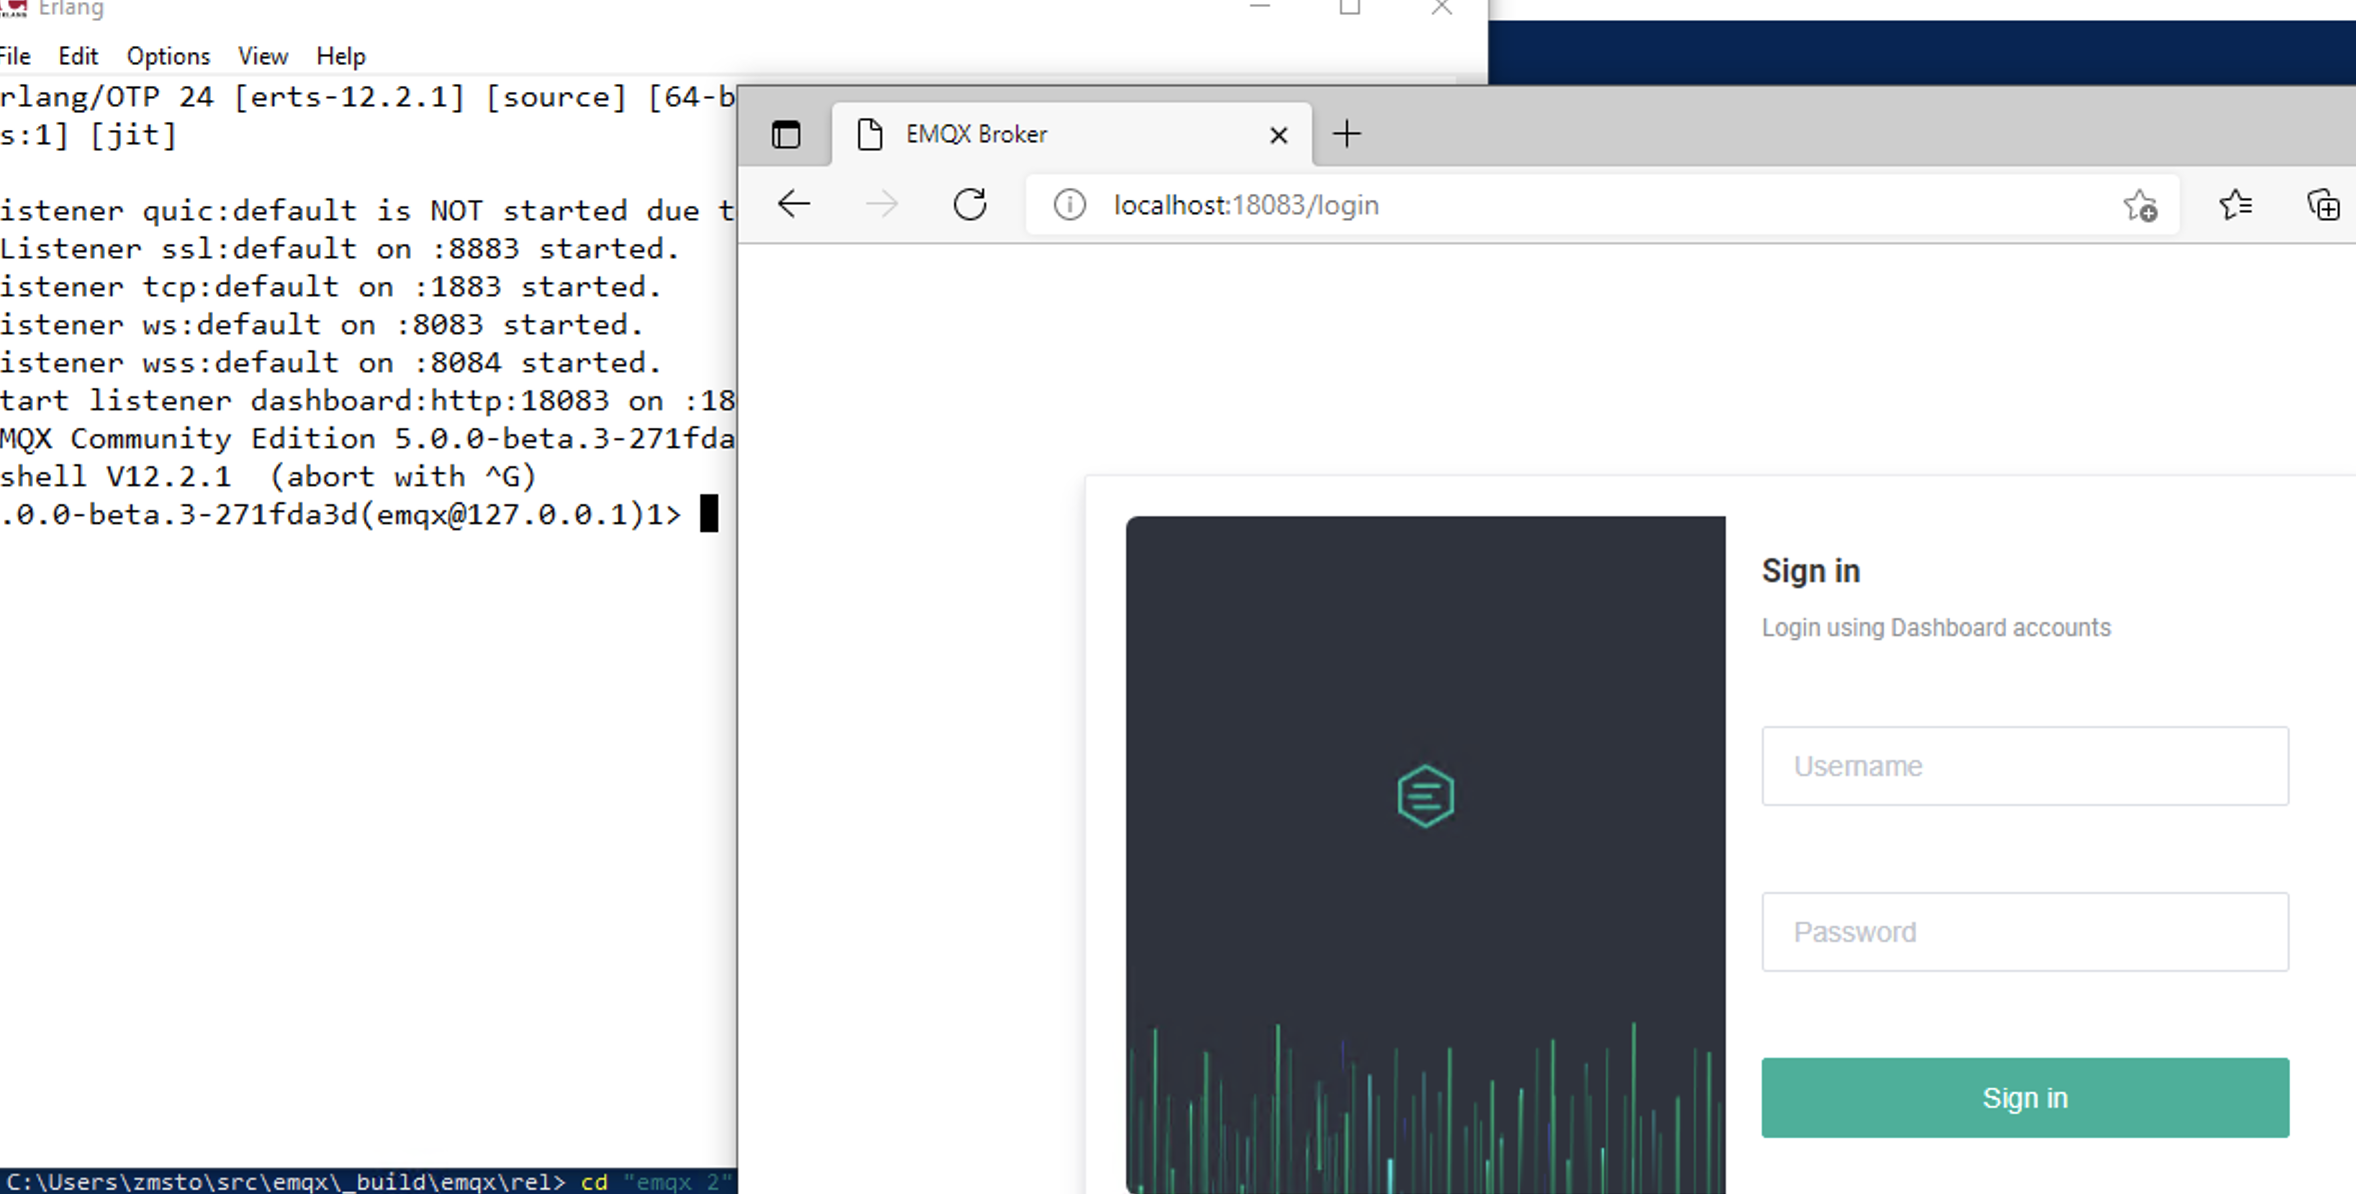Open the Help menu in Erlang
The height and width of the screenshot is (1194, 2356).
point(341,56)
